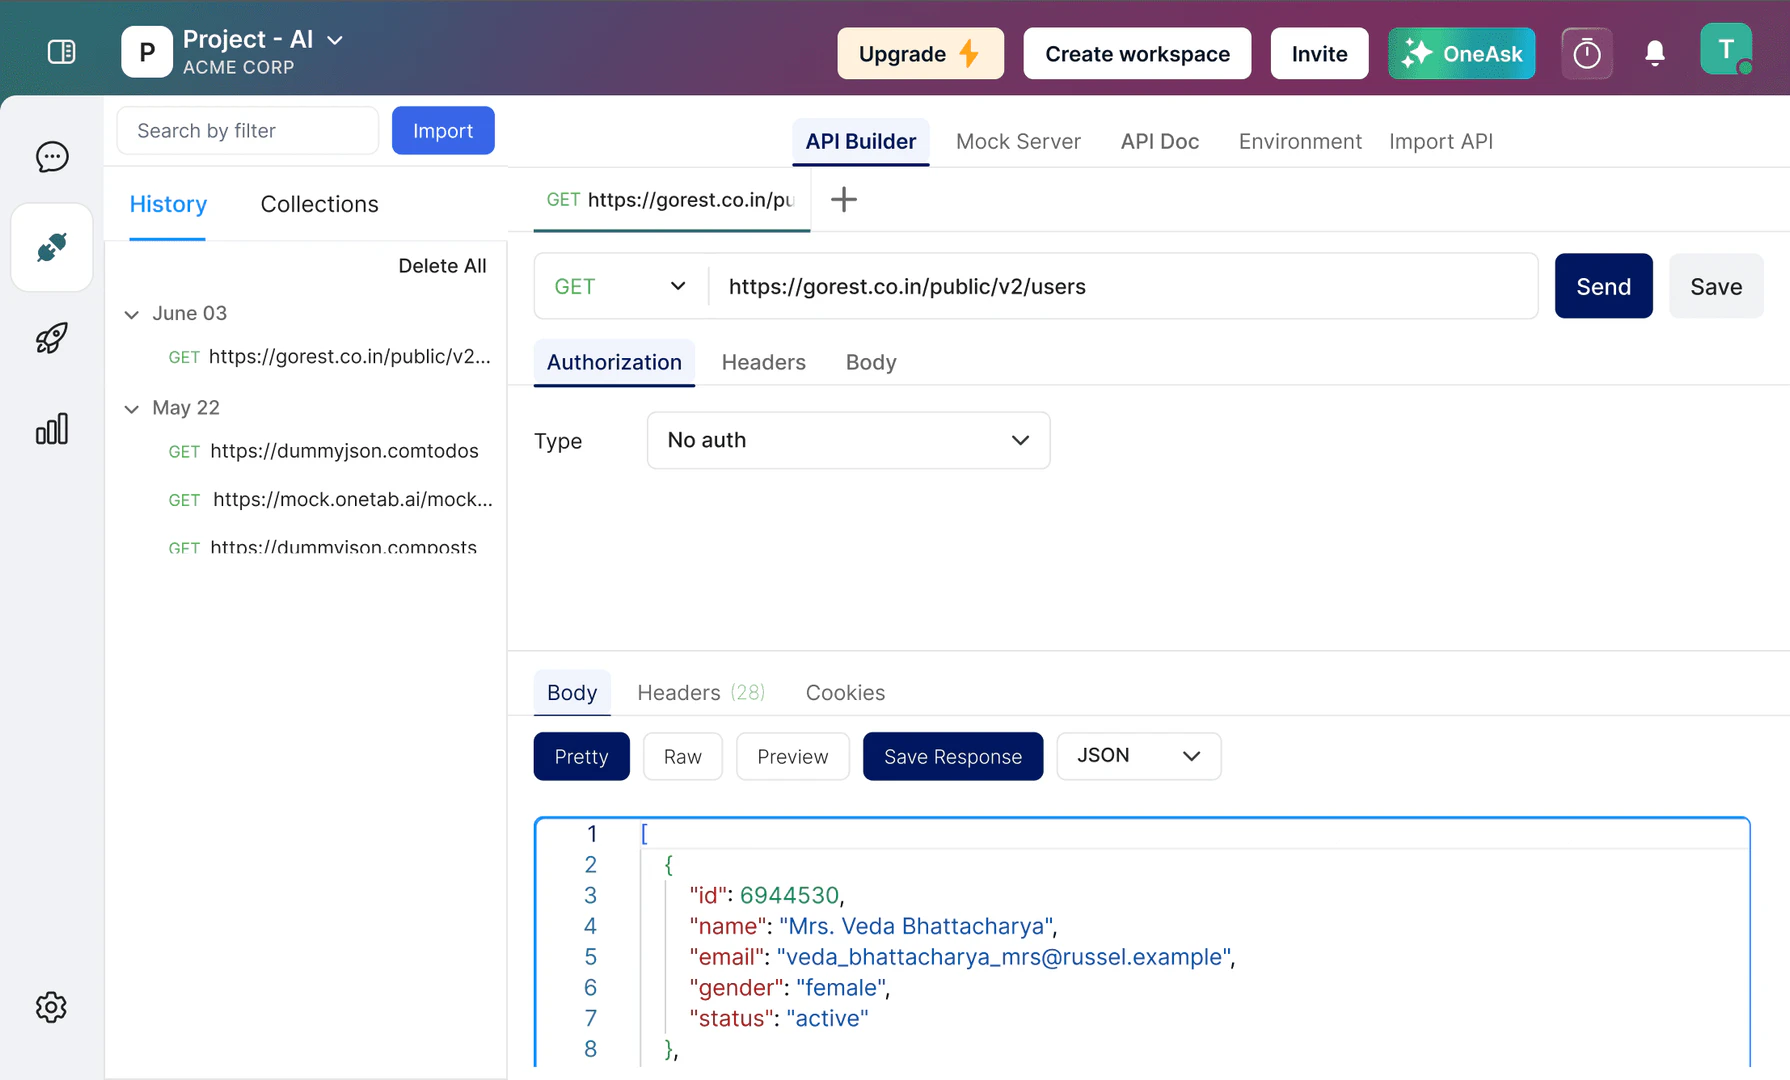1790x1080 pixels.
Task: Click the Send button
Action: point(1603,286)
